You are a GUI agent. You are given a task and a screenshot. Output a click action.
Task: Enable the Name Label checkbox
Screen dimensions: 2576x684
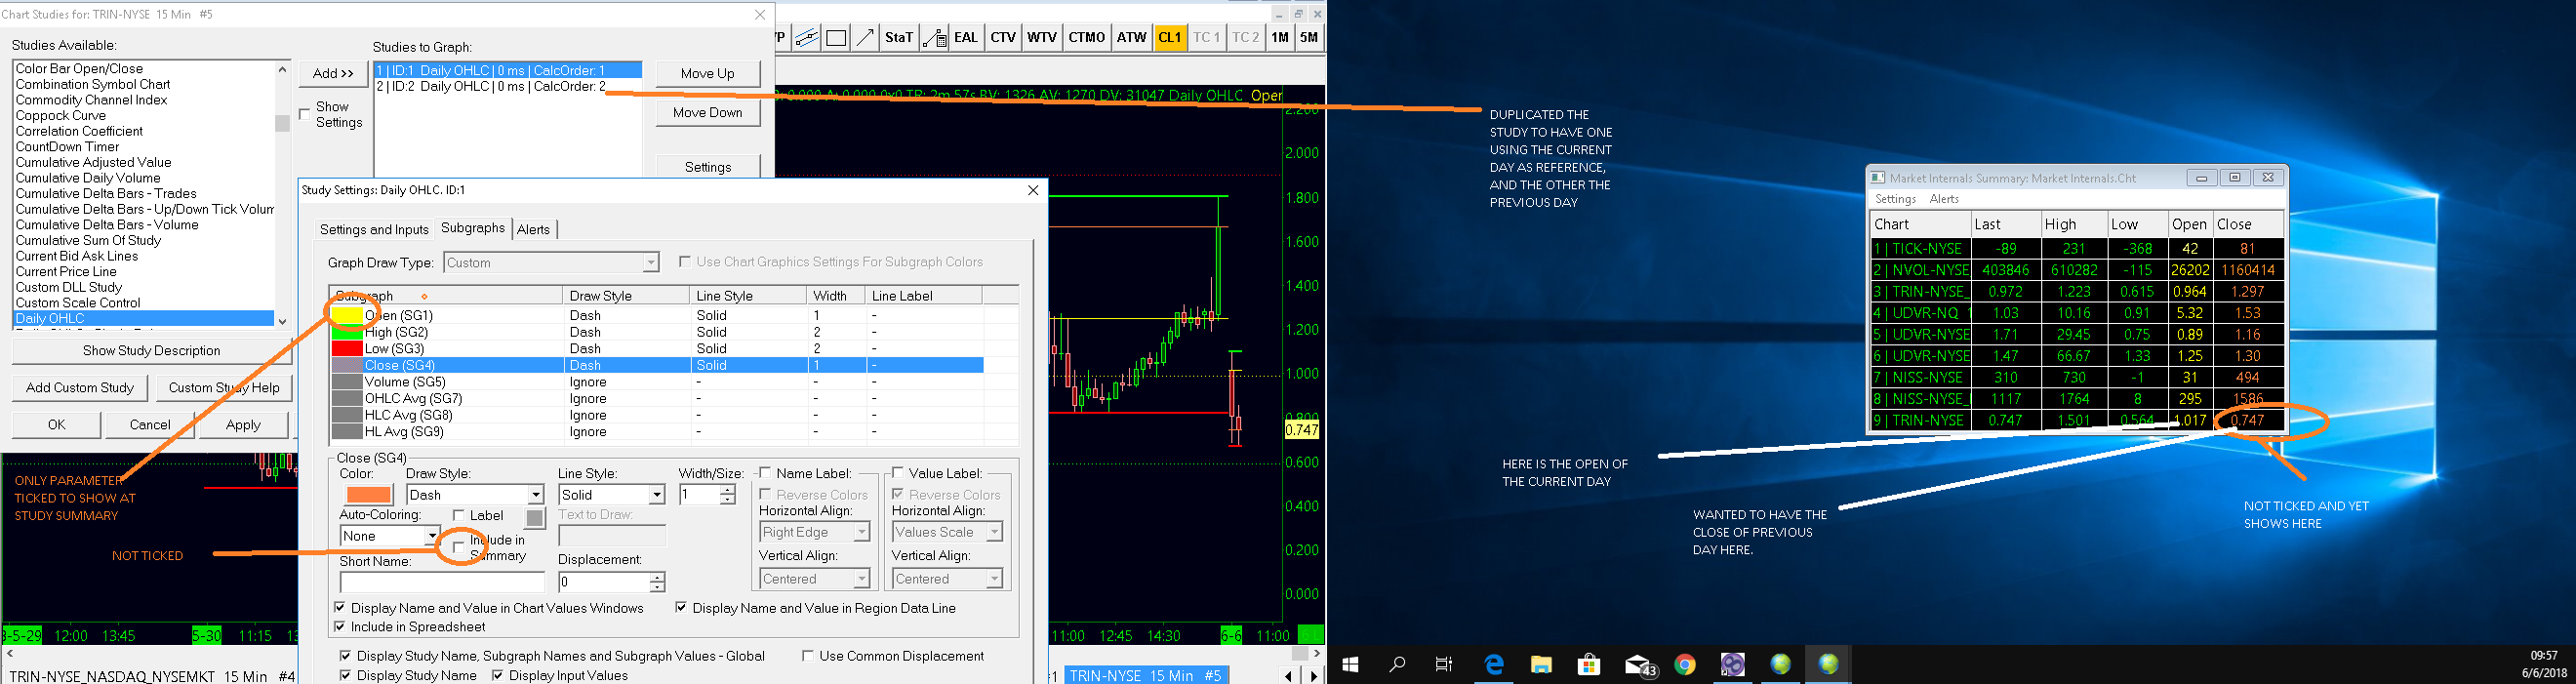click(x=765, y=473)
